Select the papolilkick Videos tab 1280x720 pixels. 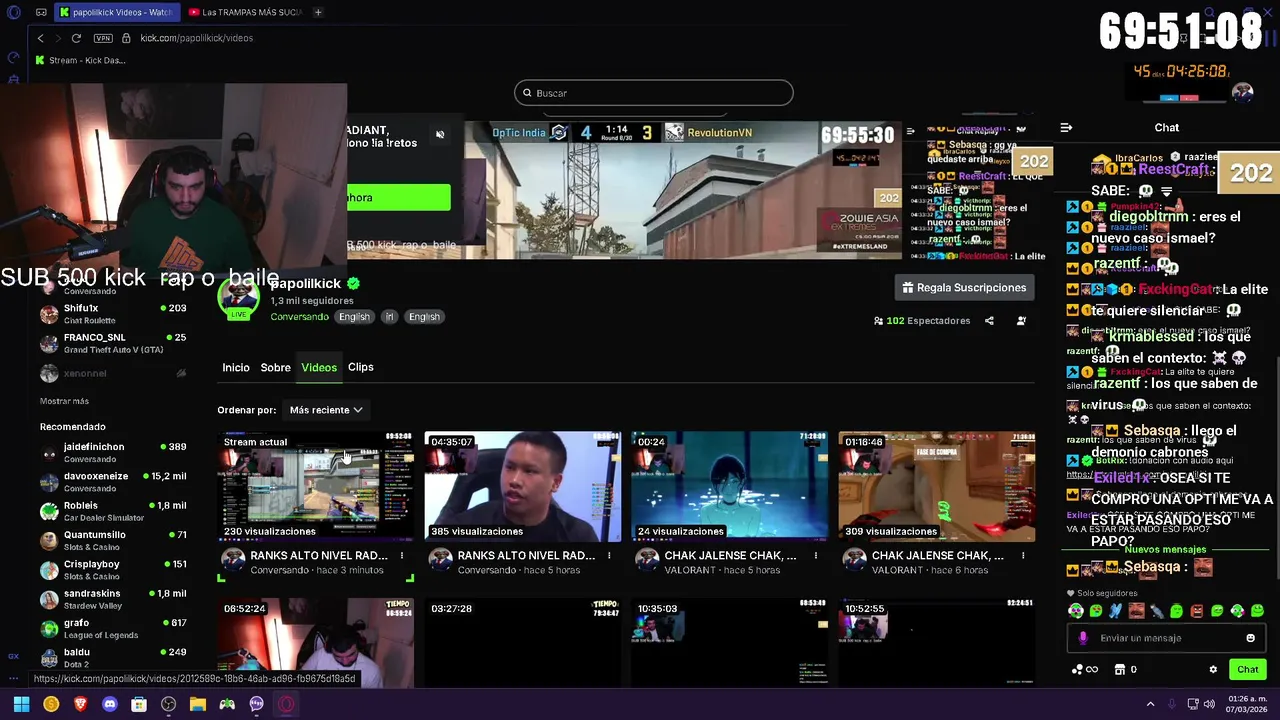point(116,12)
